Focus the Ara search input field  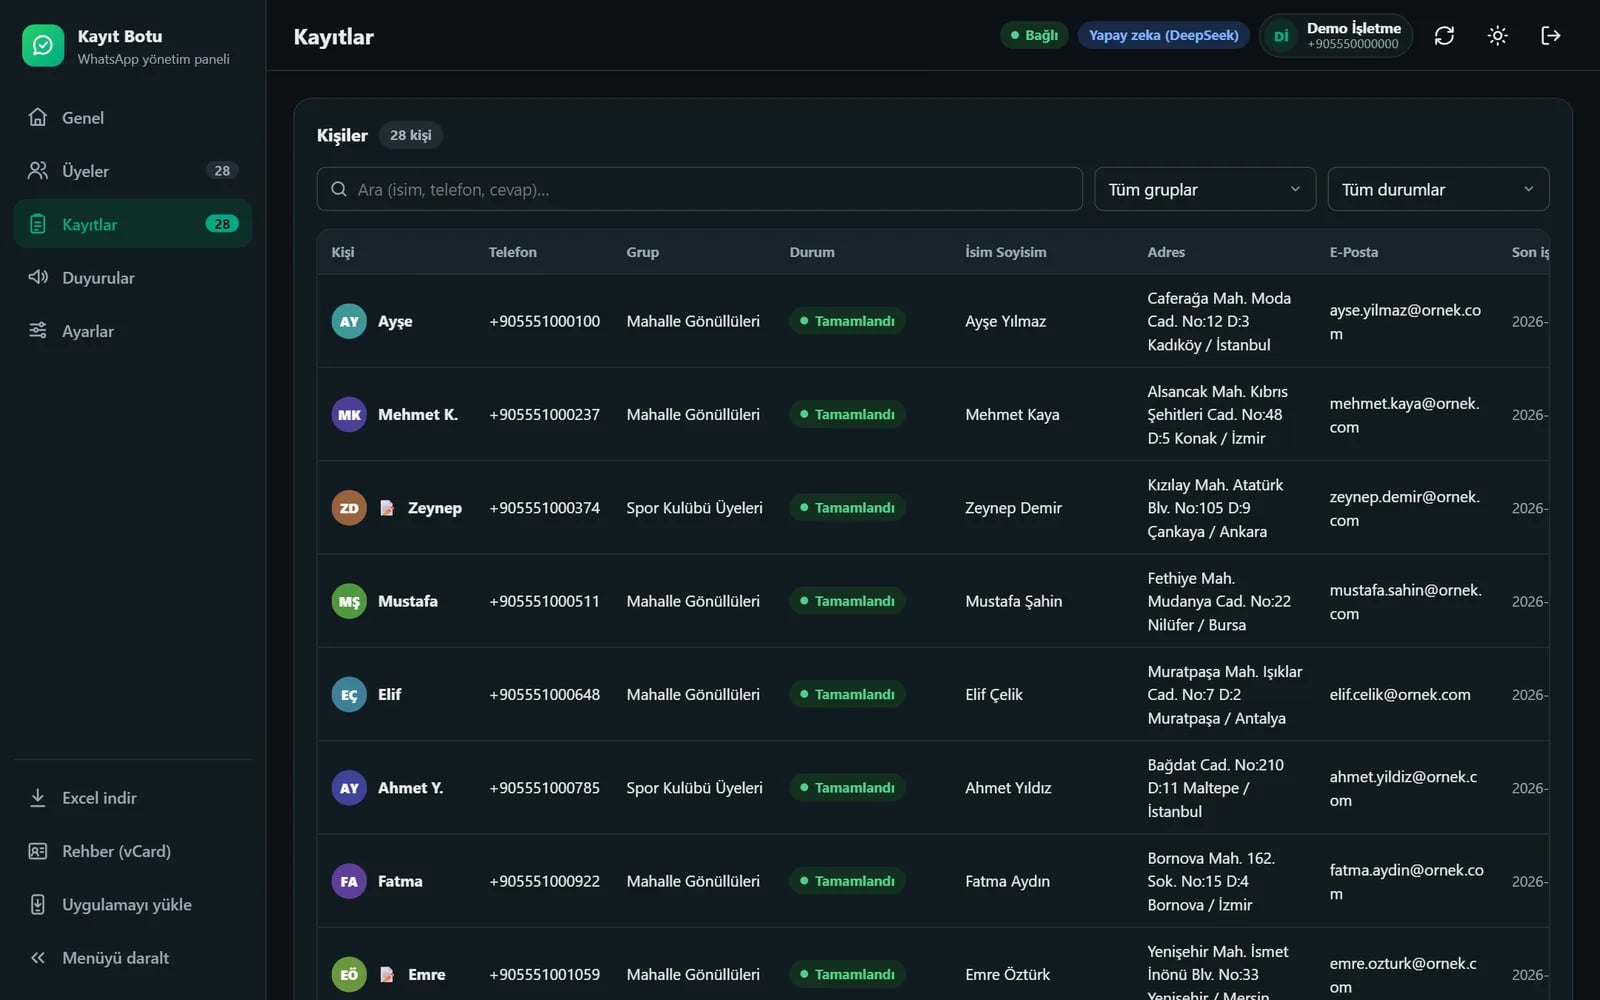[700, 189]
